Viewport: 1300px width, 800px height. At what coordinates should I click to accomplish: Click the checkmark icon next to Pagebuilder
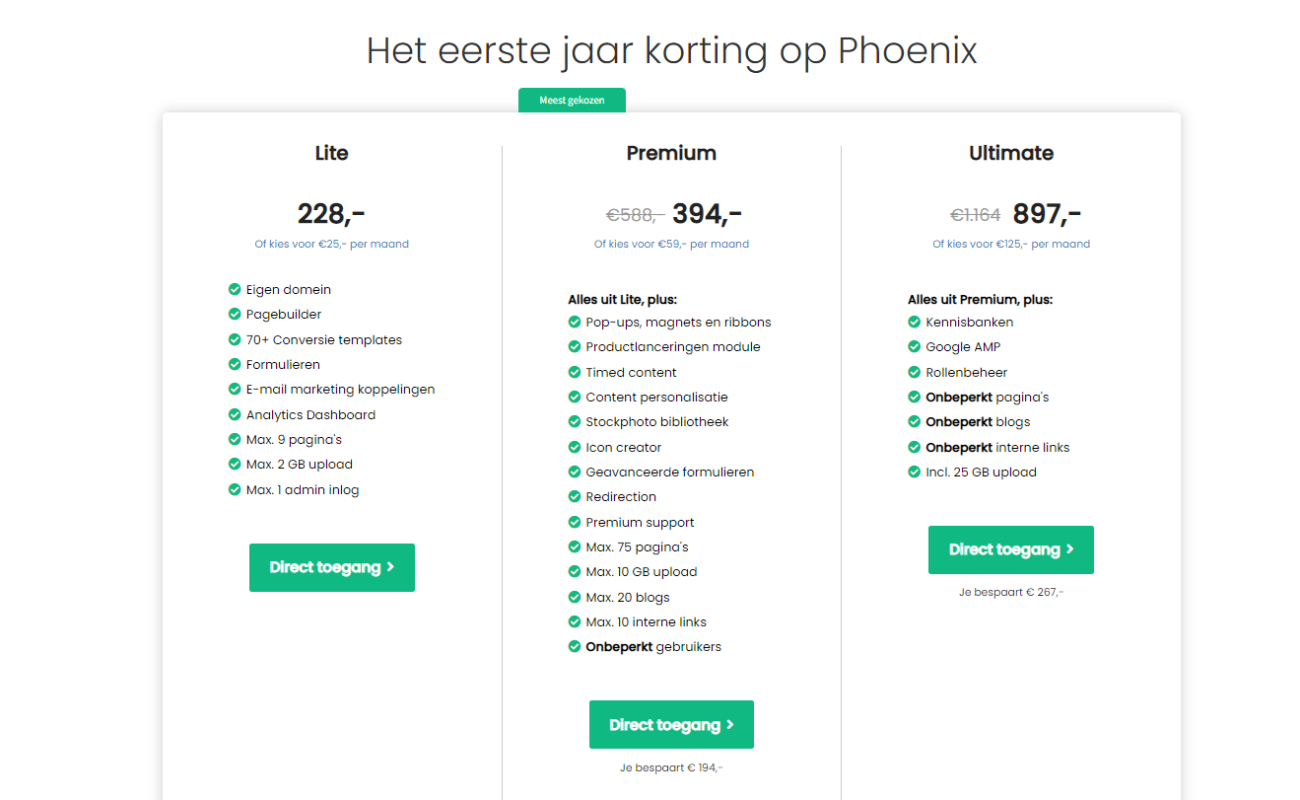pos(234,314)
